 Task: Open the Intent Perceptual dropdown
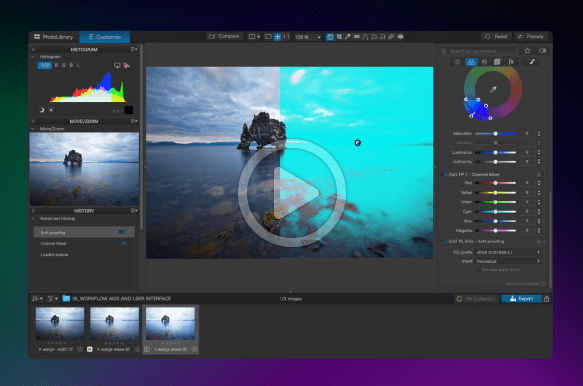[x=508, y=261]
